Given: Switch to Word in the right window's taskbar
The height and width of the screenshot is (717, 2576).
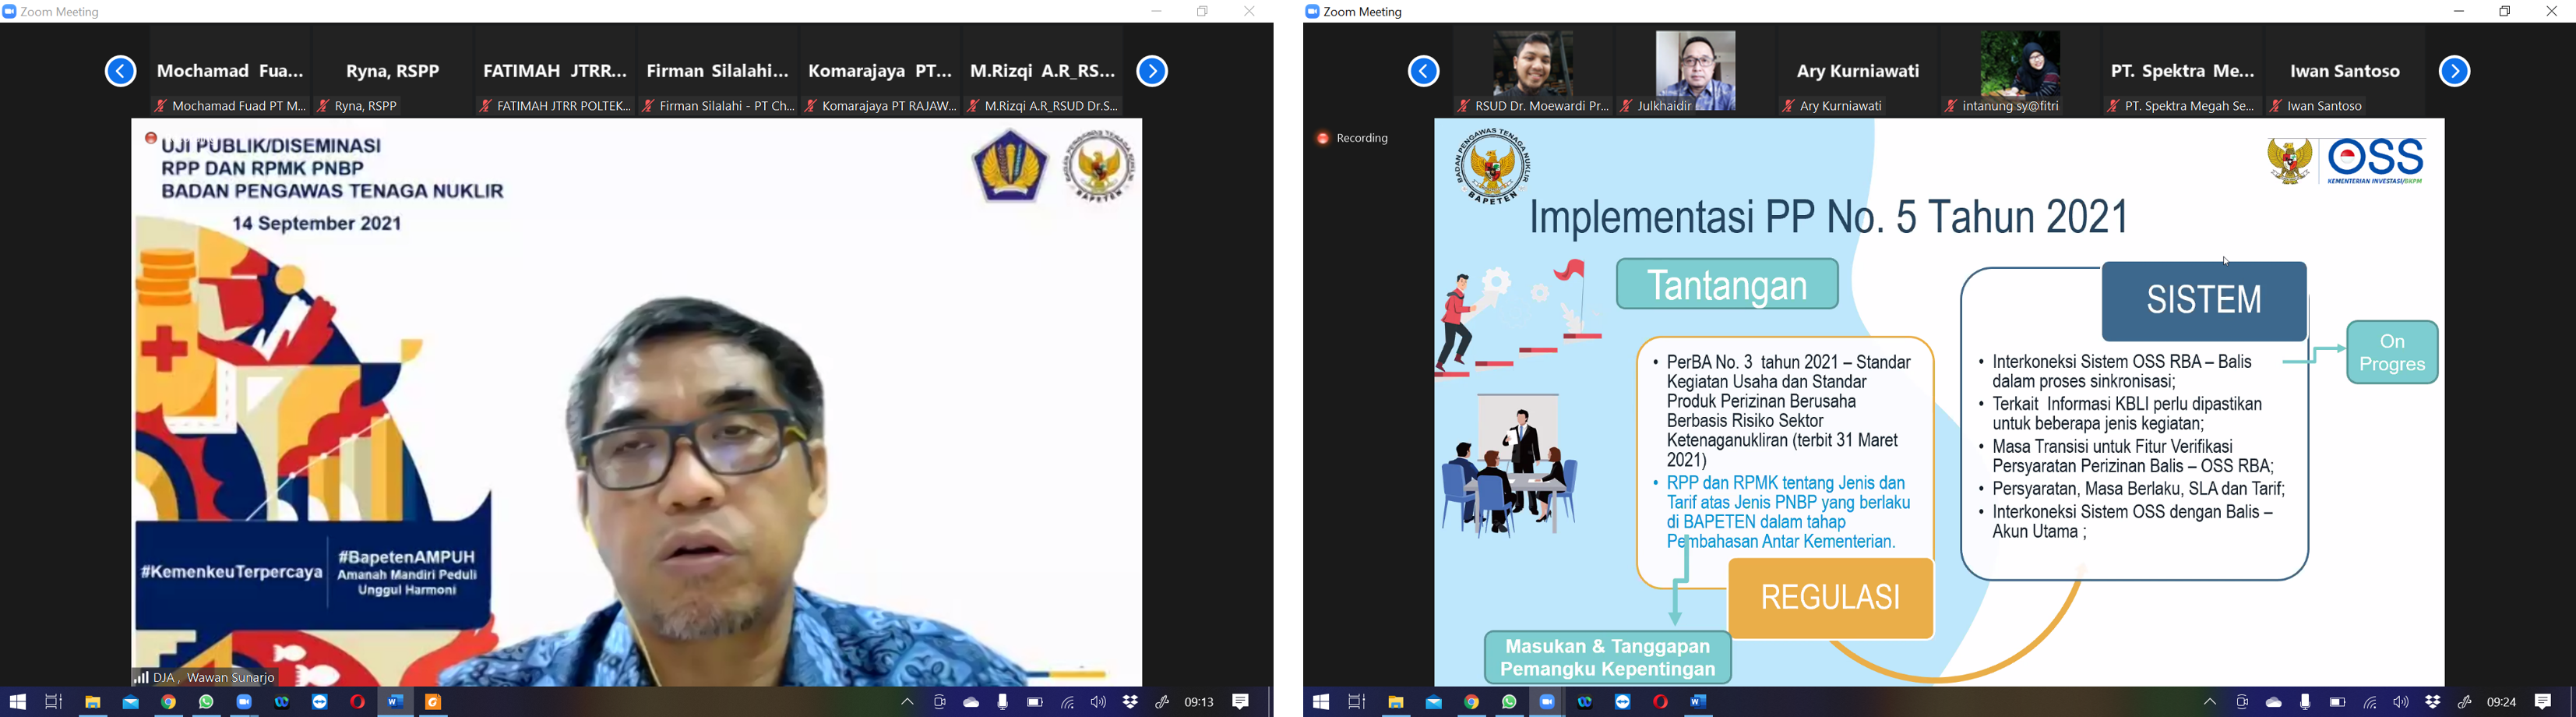Looking at the screenshot, I should coord(1699,702).
